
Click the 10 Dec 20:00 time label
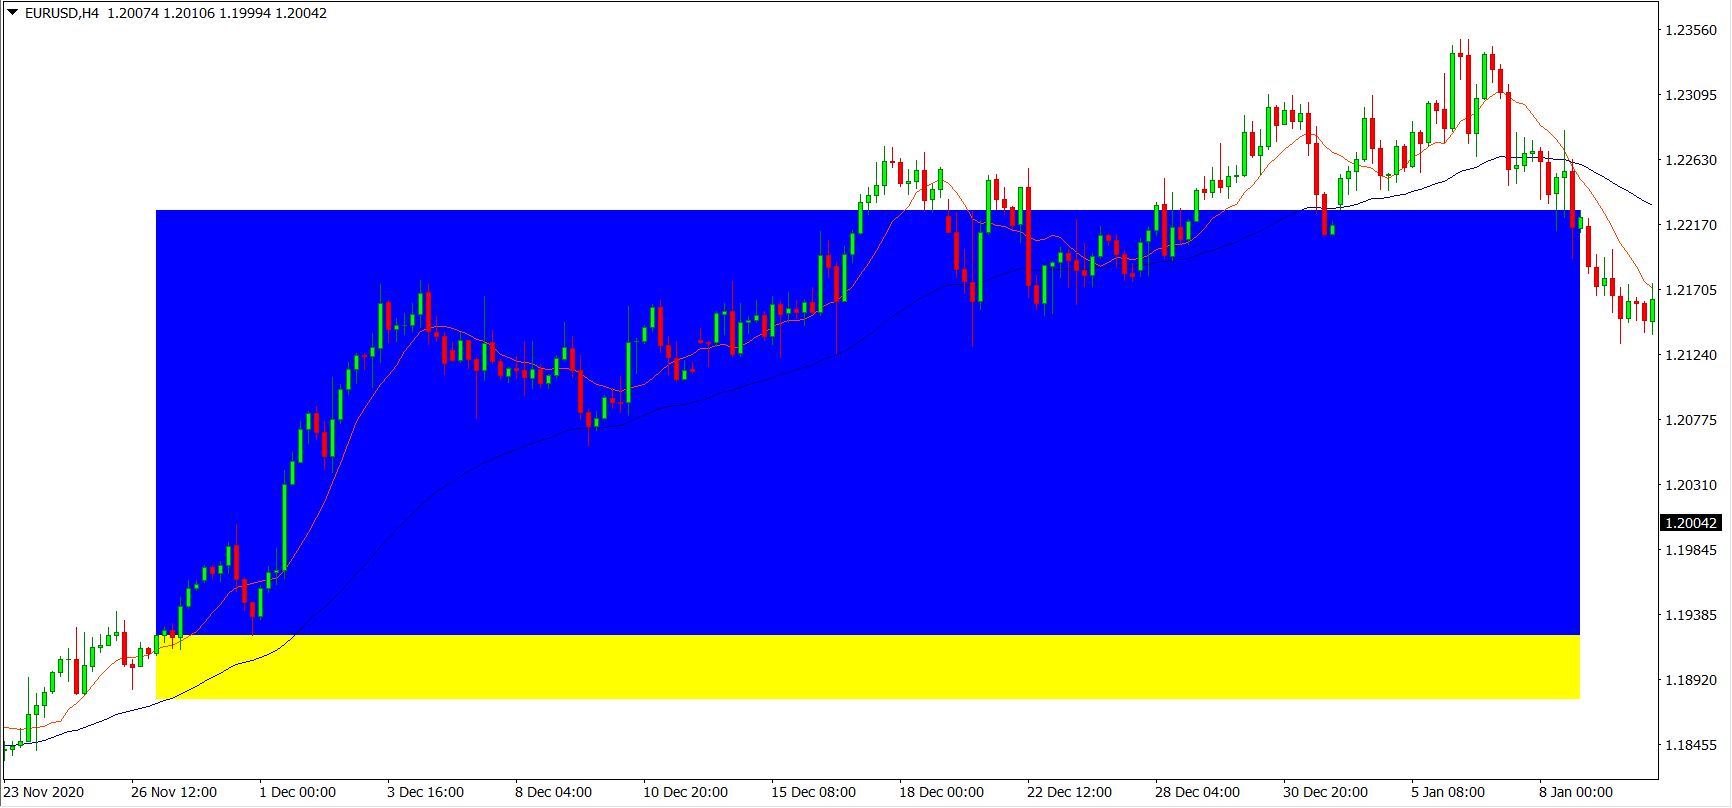[x=686, y=792]
